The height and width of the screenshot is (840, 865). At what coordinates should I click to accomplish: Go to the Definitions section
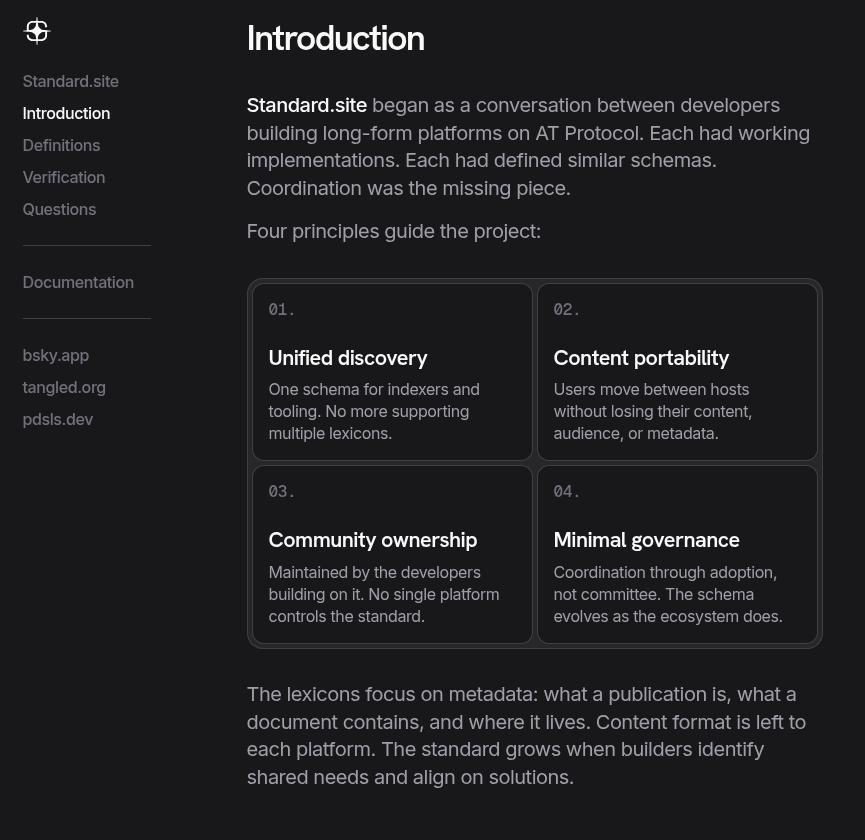[61, 145]
